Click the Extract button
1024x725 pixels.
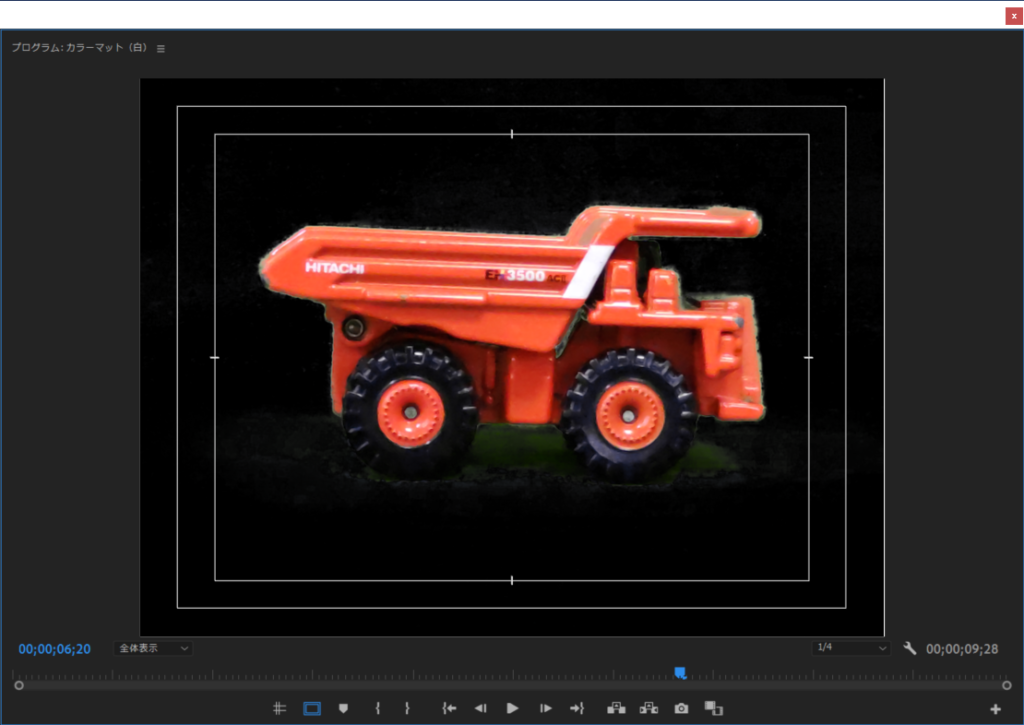pyautogui.click(x=649, y=708)
